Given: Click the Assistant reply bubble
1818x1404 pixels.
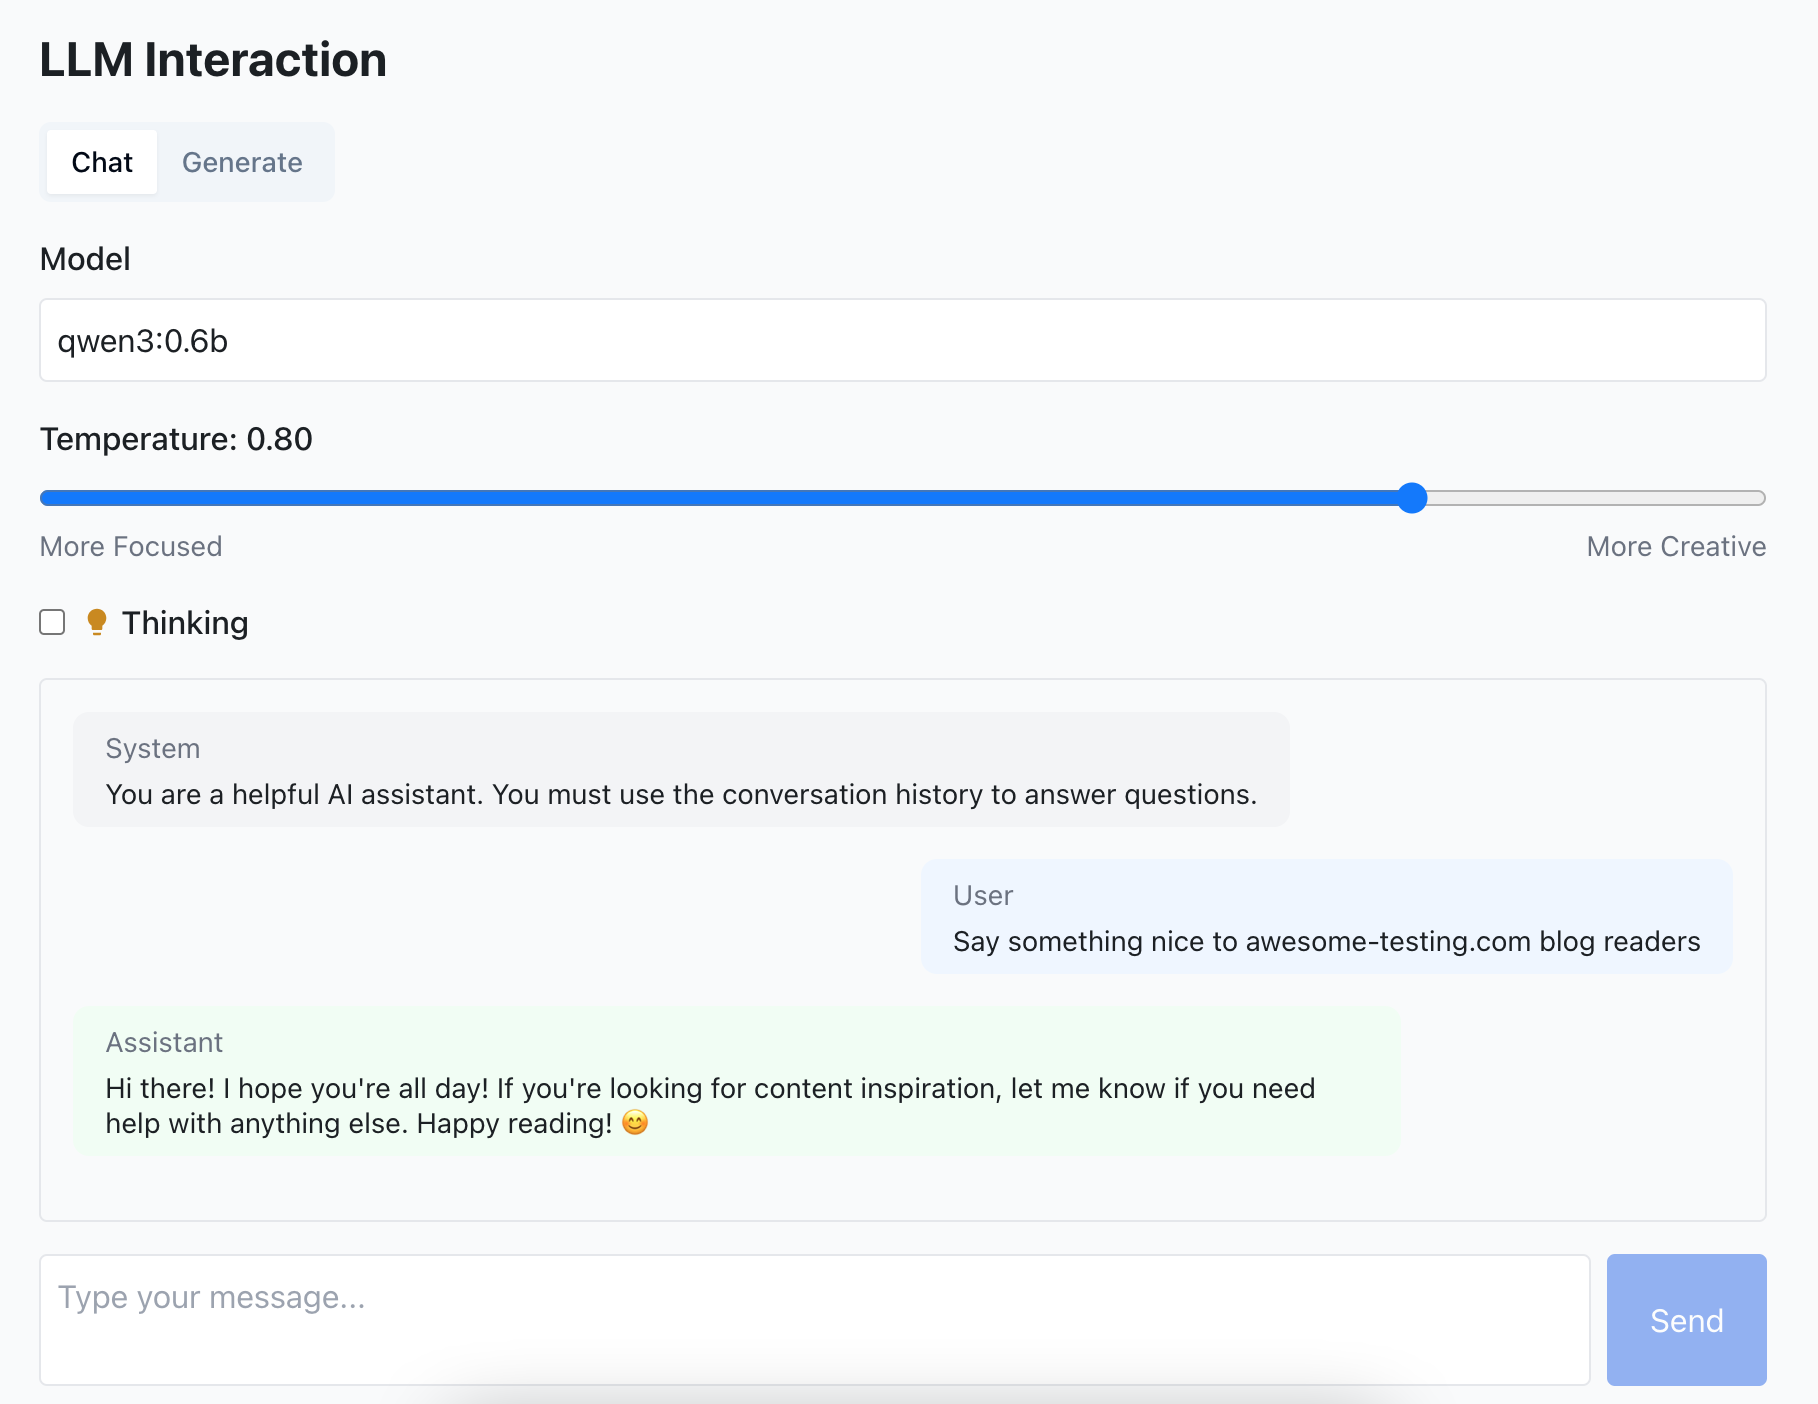Looking at the screenshot, I should tap(736, 1082).
